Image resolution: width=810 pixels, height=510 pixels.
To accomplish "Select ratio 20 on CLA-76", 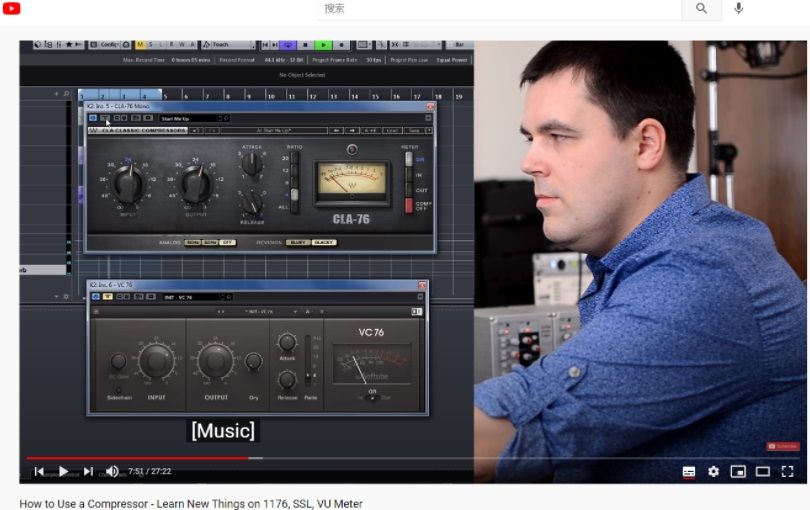I will tap(294, 158).
